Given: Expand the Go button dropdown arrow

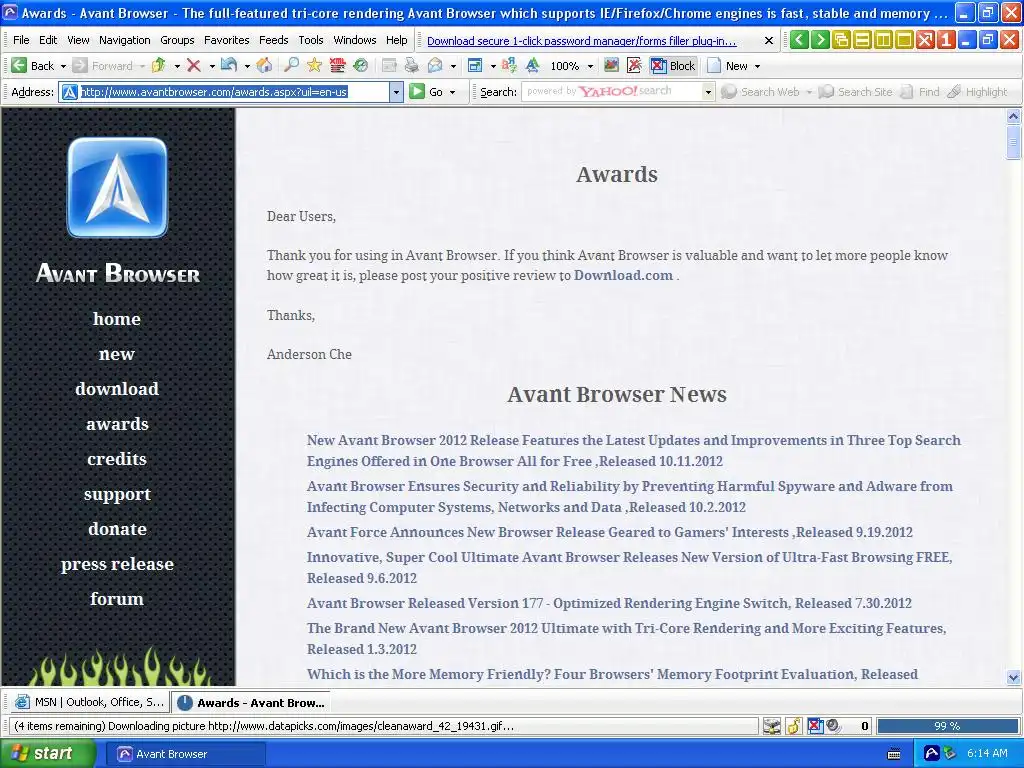Looking at the screenshot, I should 453,92.
